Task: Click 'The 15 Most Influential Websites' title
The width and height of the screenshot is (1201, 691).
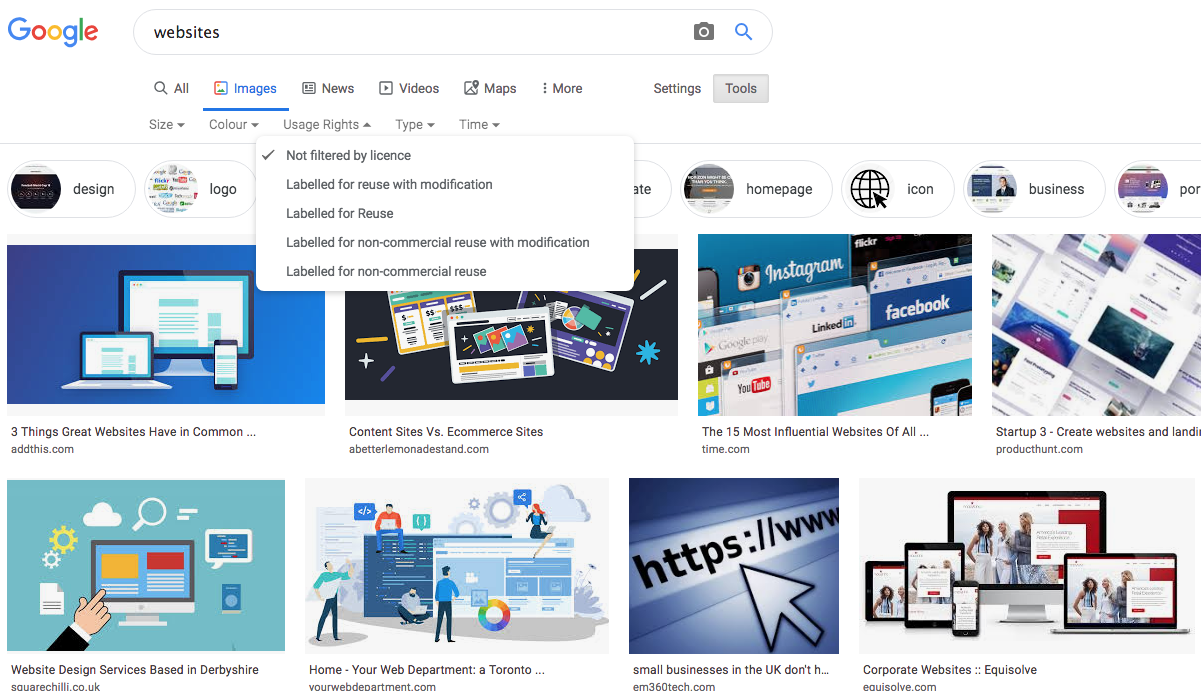Action: [815, 432]
